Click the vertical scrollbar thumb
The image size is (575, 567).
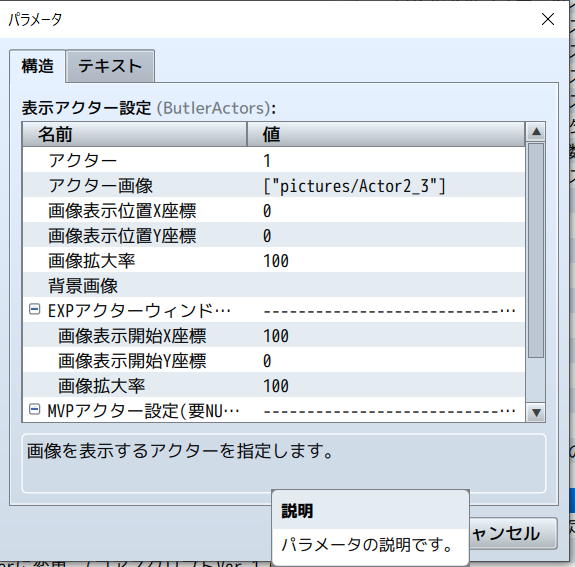tap(536, 250)
